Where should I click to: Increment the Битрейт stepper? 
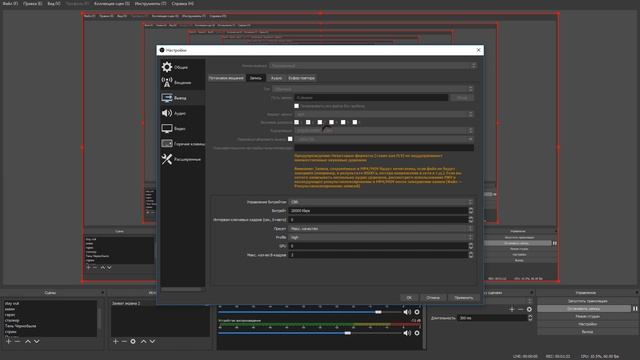(x=471, y=209)
